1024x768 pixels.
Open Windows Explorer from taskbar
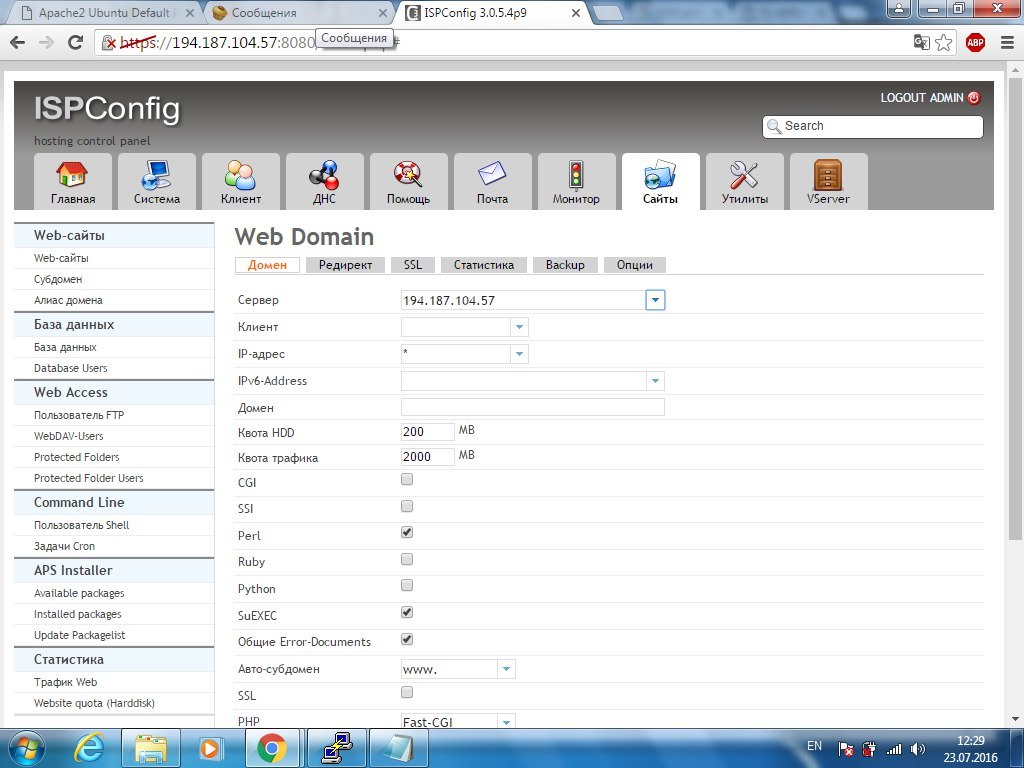tap(151, 748)
